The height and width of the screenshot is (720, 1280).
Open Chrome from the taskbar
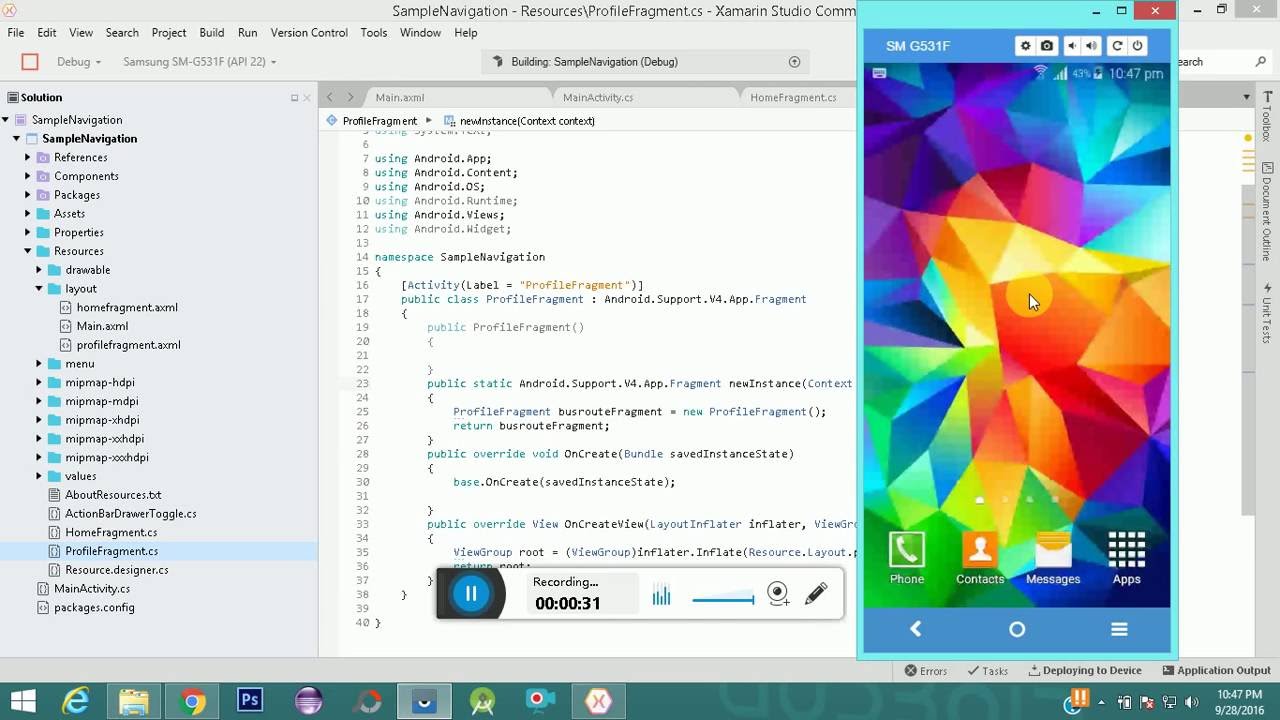coord(193,701)
